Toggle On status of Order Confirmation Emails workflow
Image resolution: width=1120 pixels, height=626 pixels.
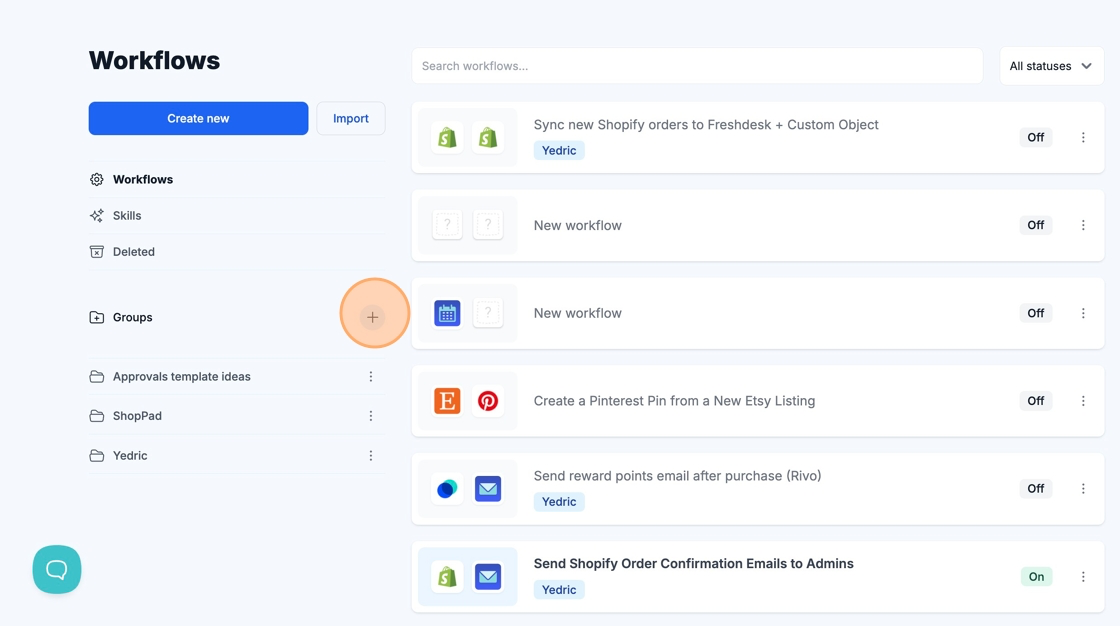pyautogui.click(x=1036, y=577)
